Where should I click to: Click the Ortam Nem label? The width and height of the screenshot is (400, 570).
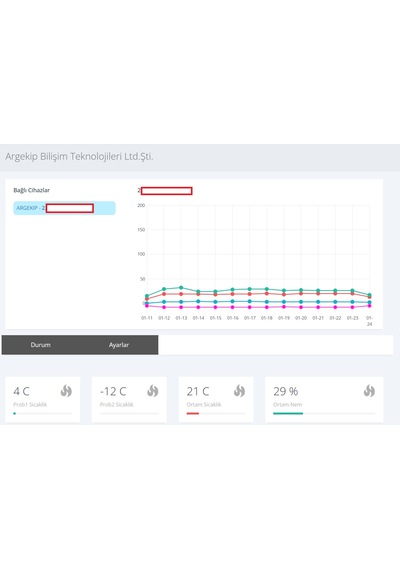point(288,404)
